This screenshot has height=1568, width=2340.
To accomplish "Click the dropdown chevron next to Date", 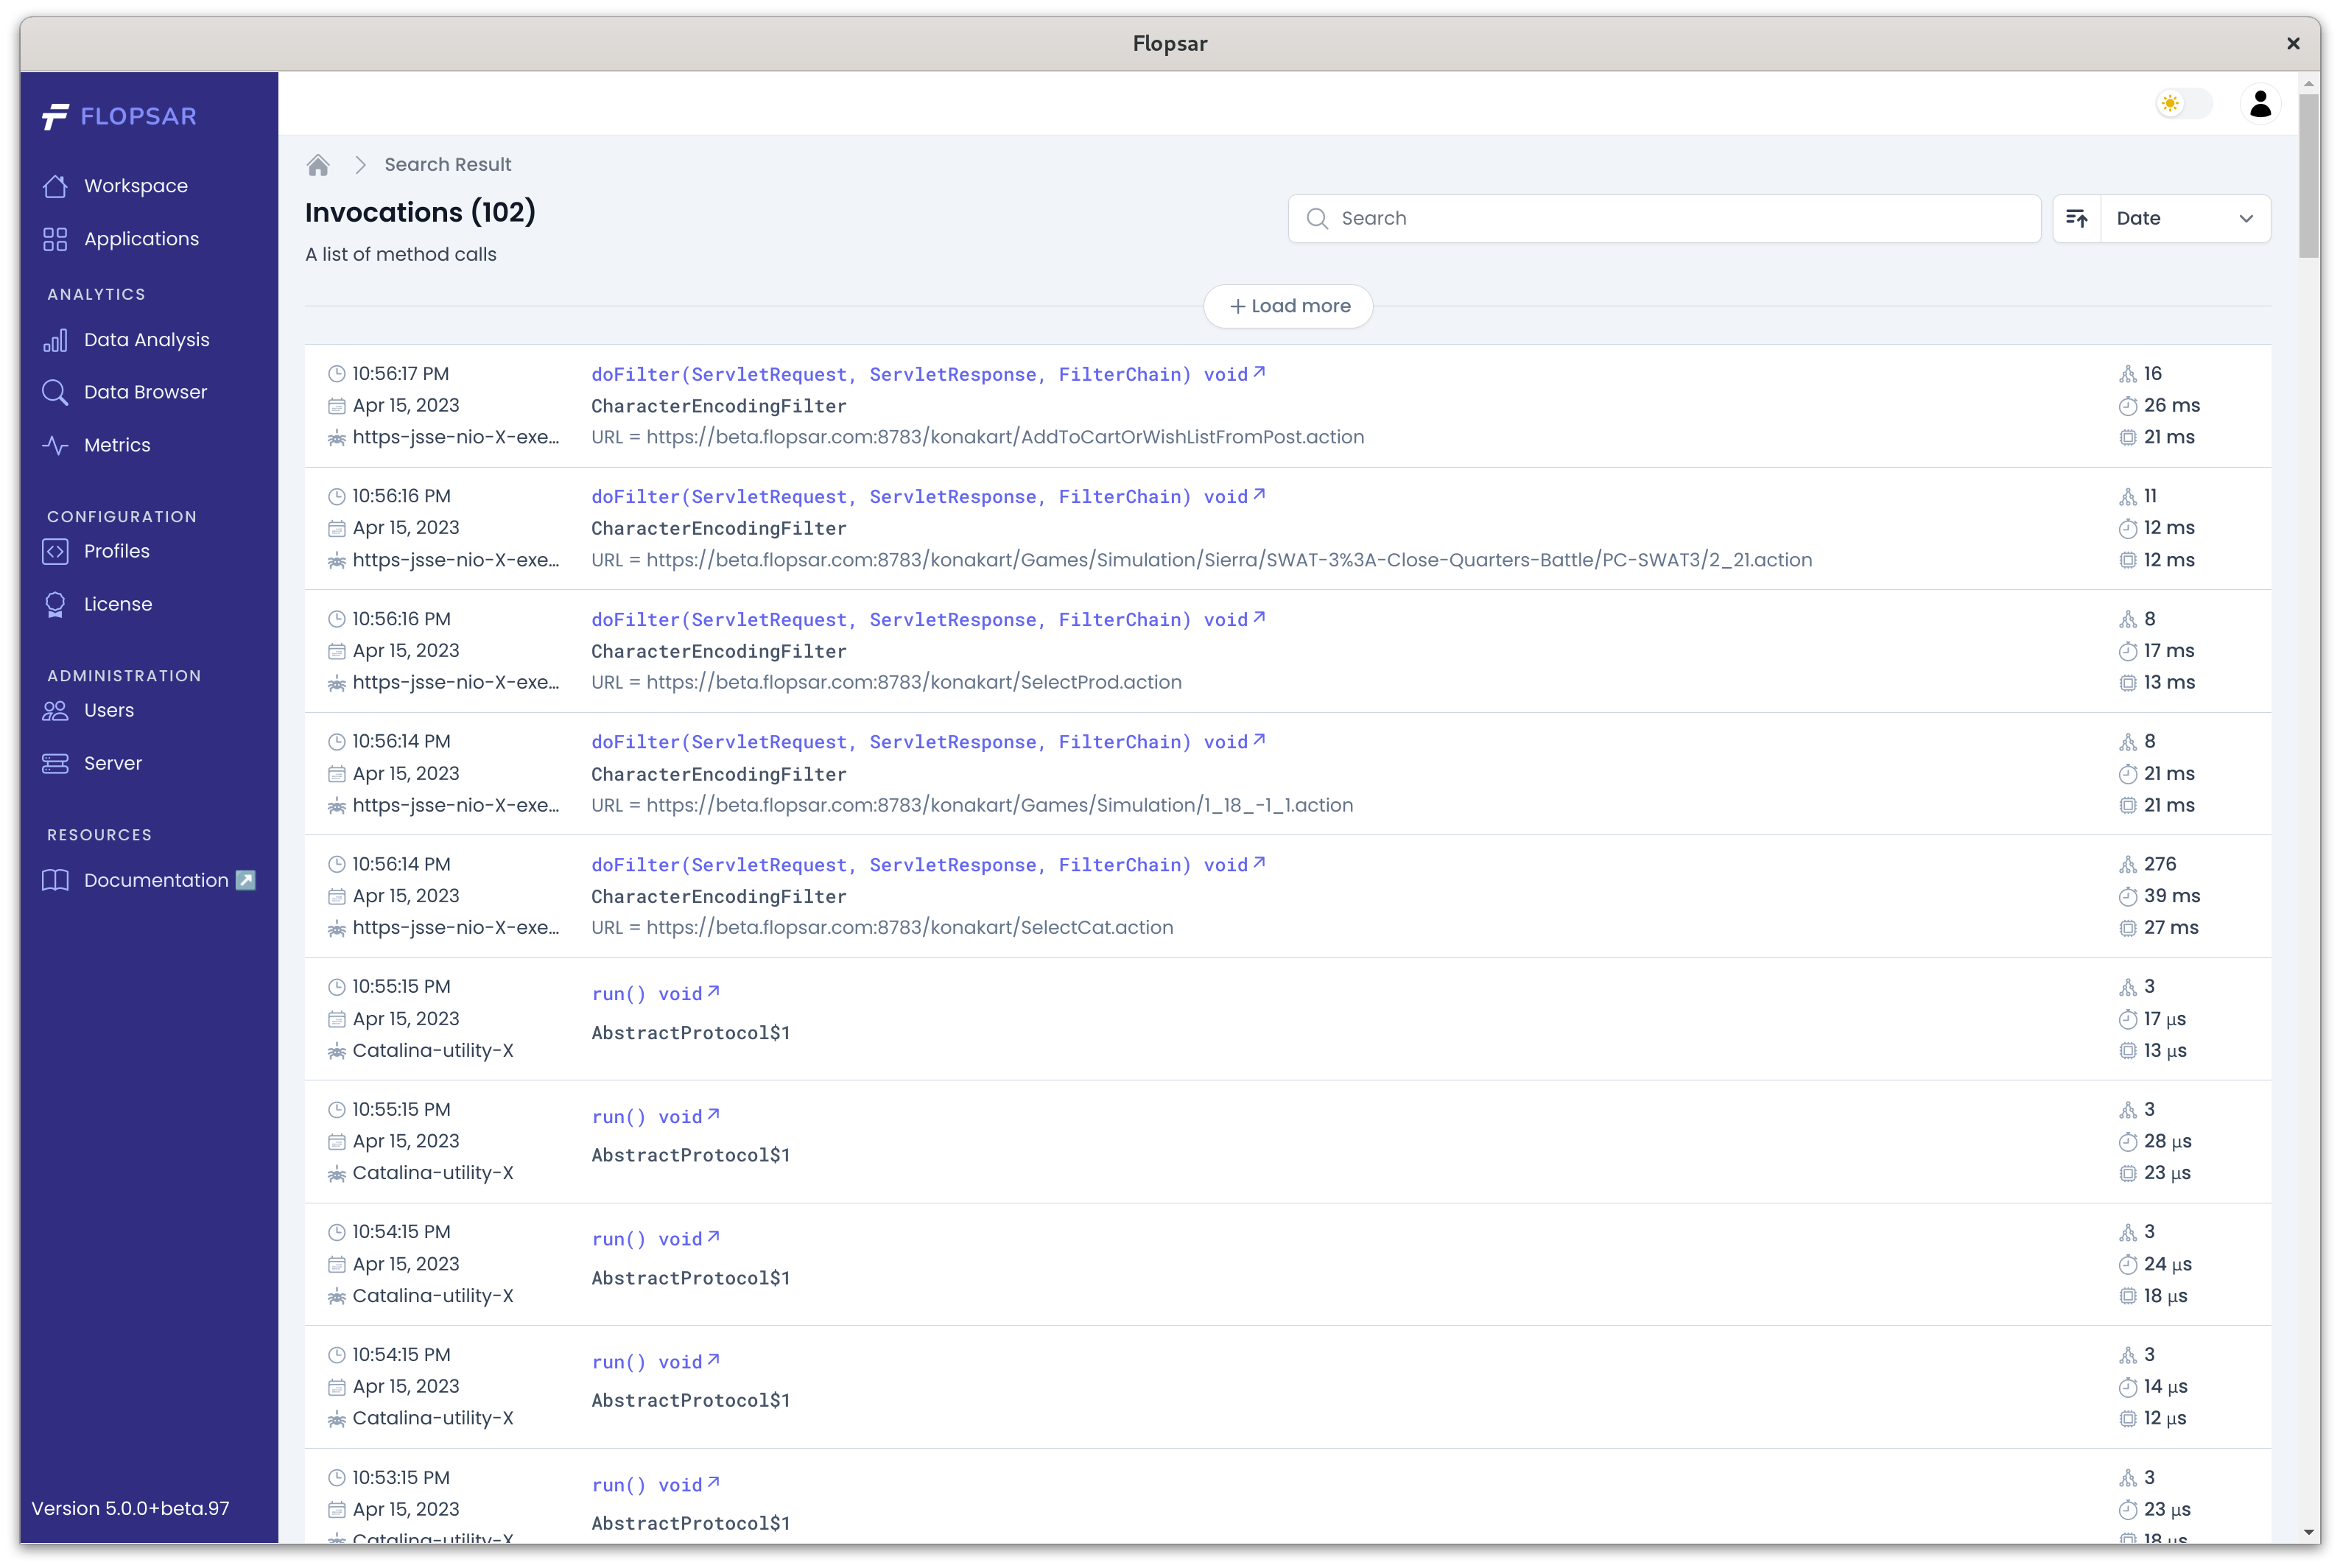I will point(2246,219).
